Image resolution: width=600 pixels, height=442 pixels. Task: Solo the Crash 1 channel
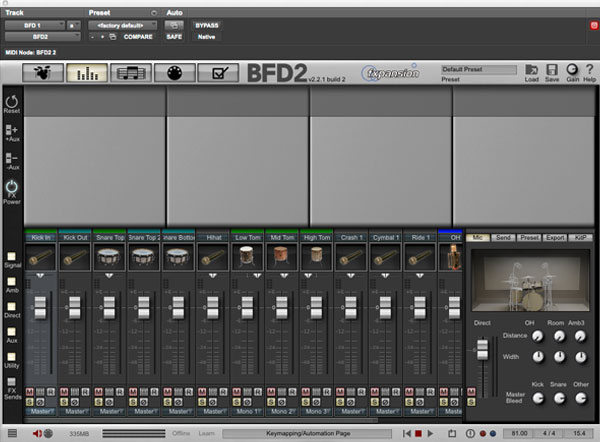click(x=340, y=402)
